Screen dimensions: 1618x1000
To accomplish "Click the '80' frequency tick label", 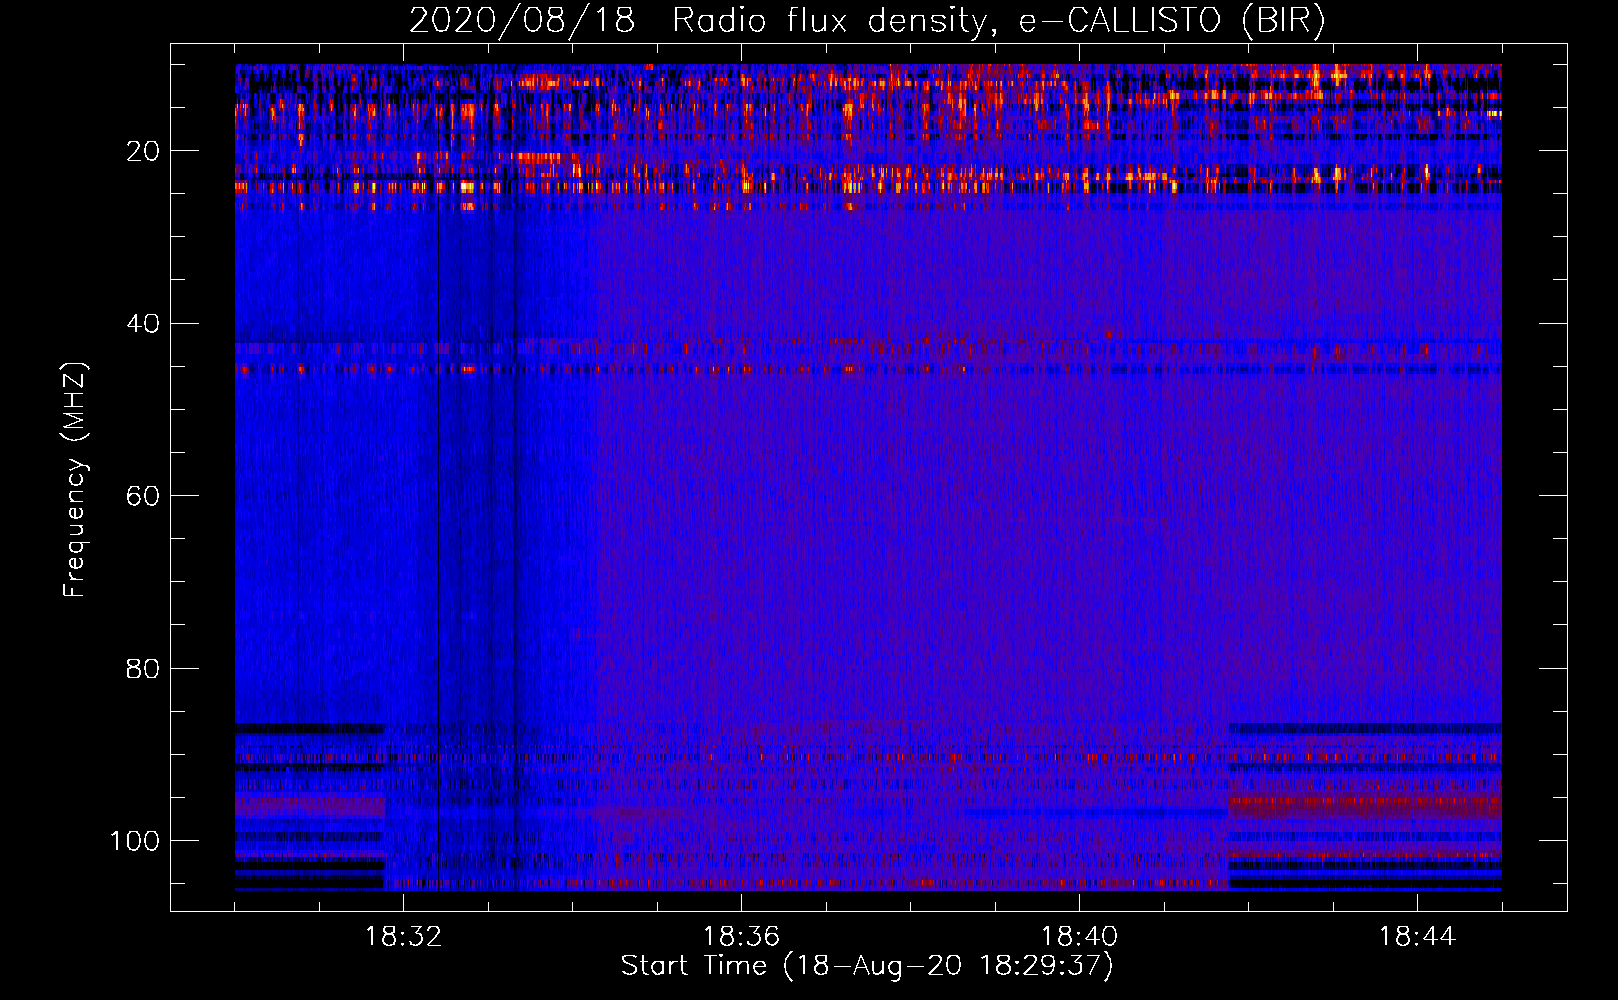I will pos(143,668).
